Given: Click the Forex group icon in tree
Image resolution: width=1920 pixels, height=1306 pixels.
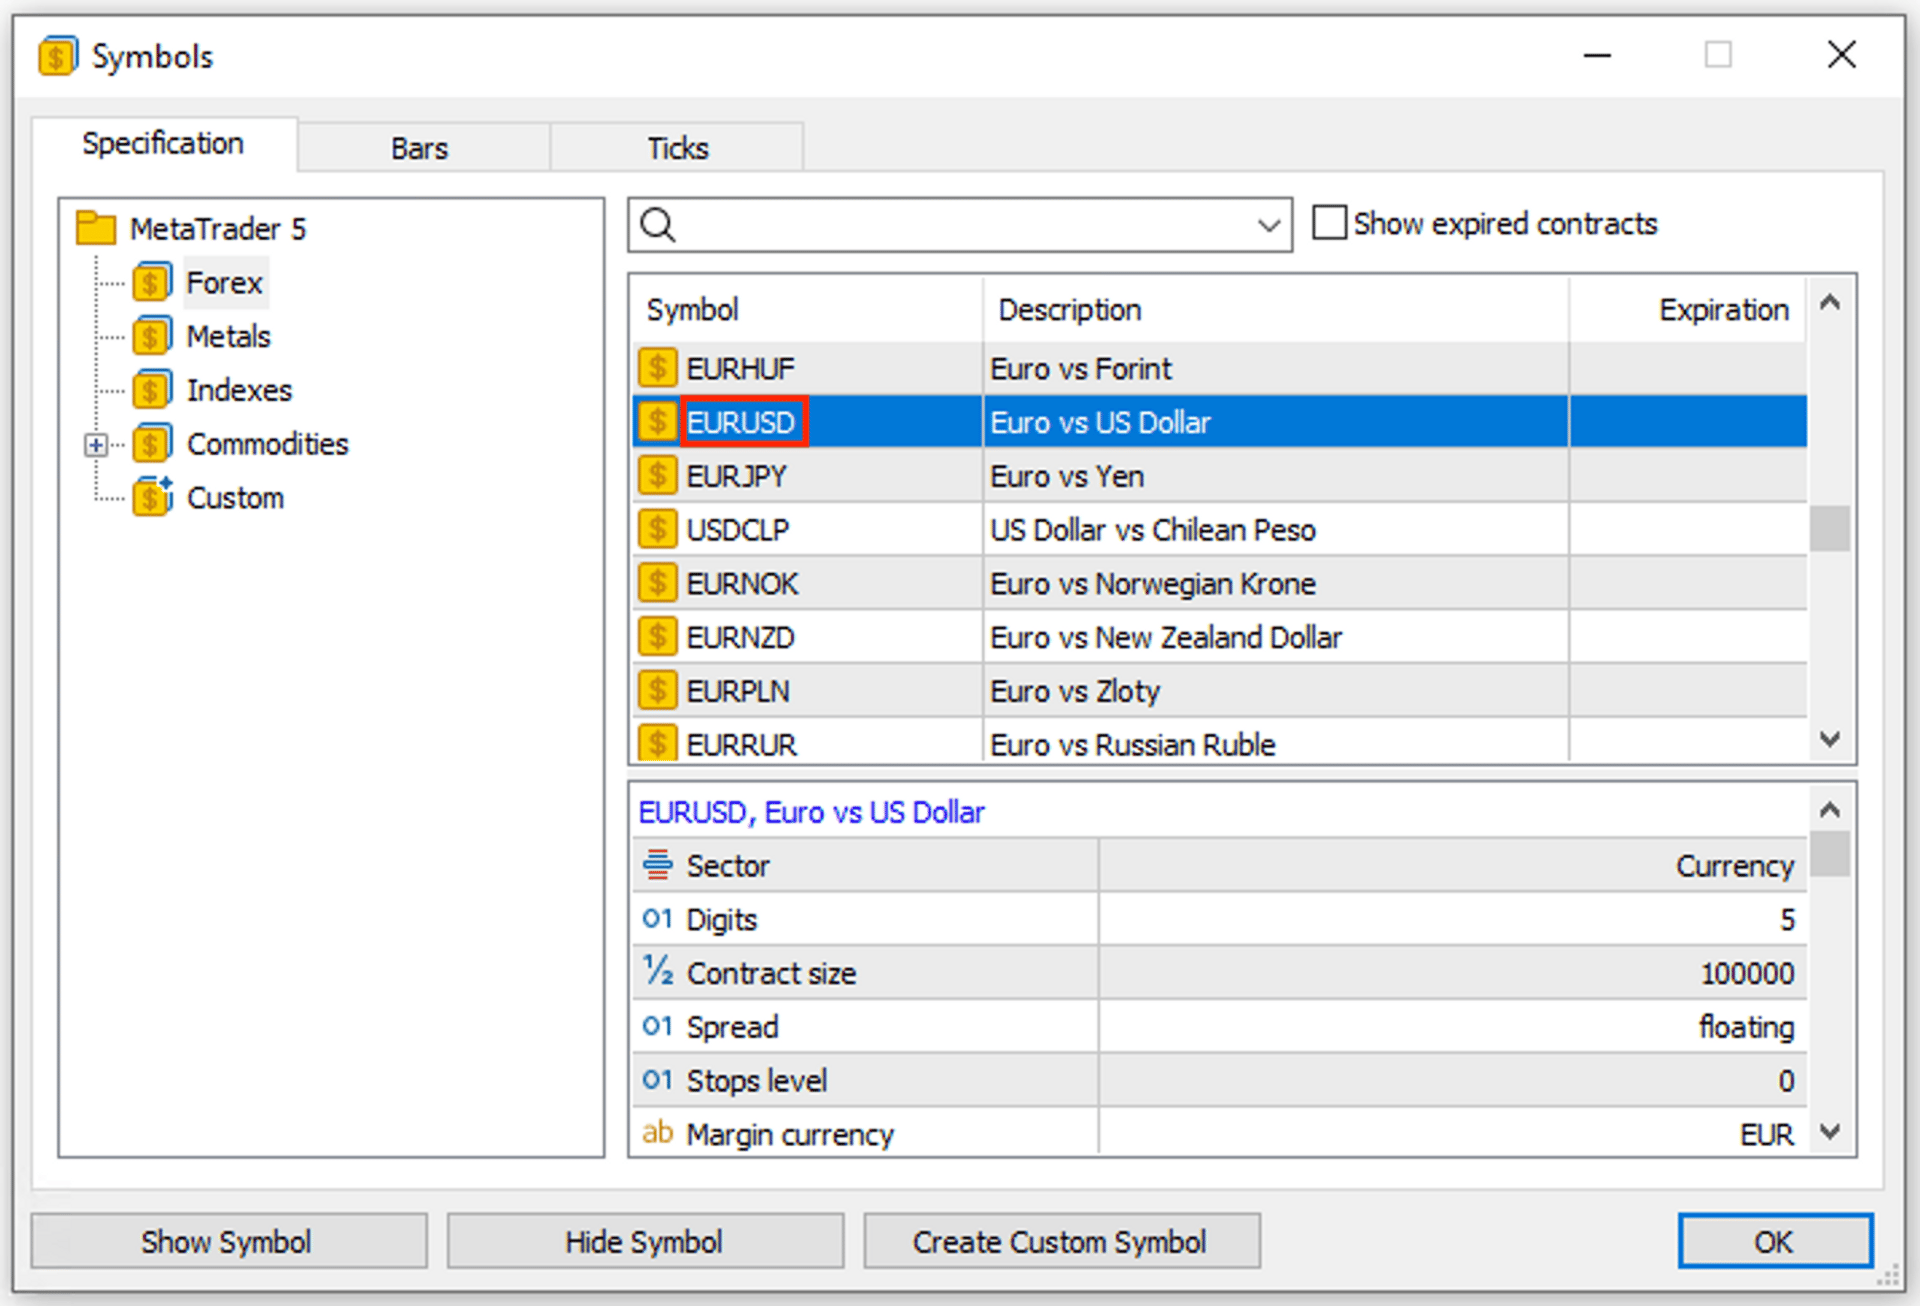Looking at the screenshot, I should 152,283.
